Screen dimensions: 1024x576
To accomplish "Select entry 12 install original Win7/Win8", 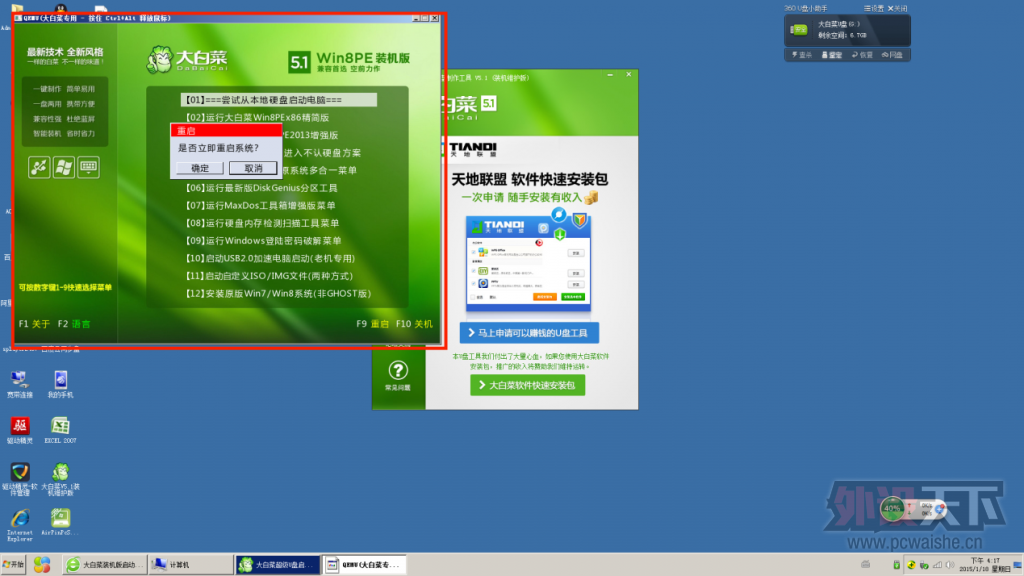I will click(278, 294).
